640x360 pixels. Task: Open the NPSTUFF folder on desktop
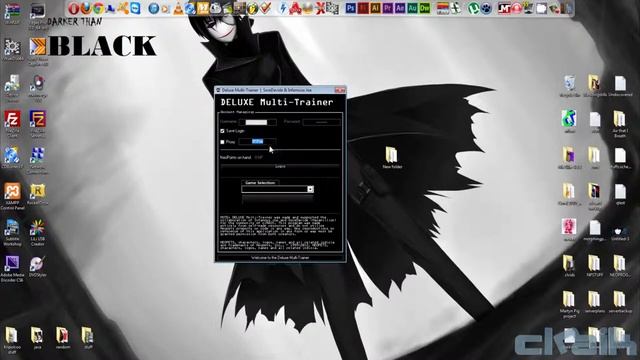click(594, 266)
